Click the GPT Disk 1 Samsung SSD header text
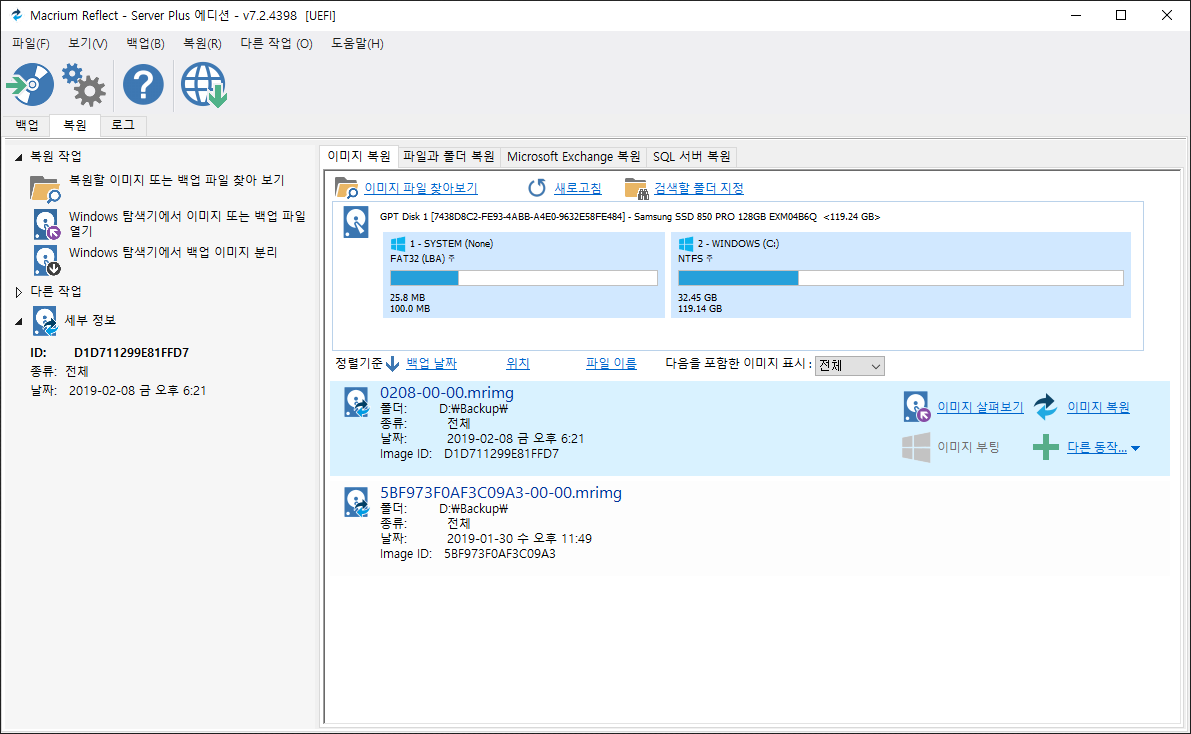The width and height of the screenshot is (1191, 734). tap(630, 217)
